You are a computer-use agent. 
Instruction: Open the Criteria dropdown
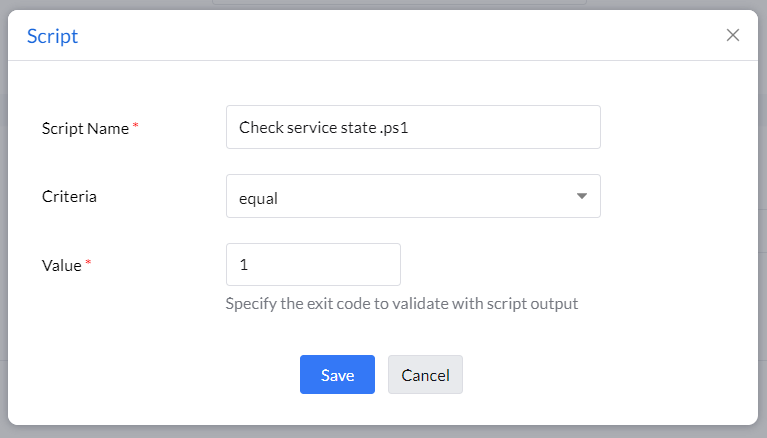413,196
